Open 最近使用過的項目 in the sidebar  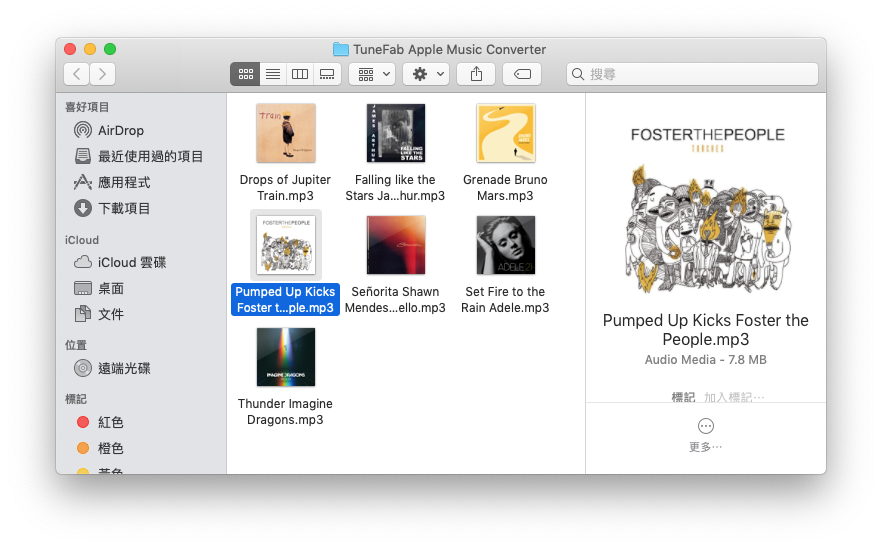click(138, 156)
